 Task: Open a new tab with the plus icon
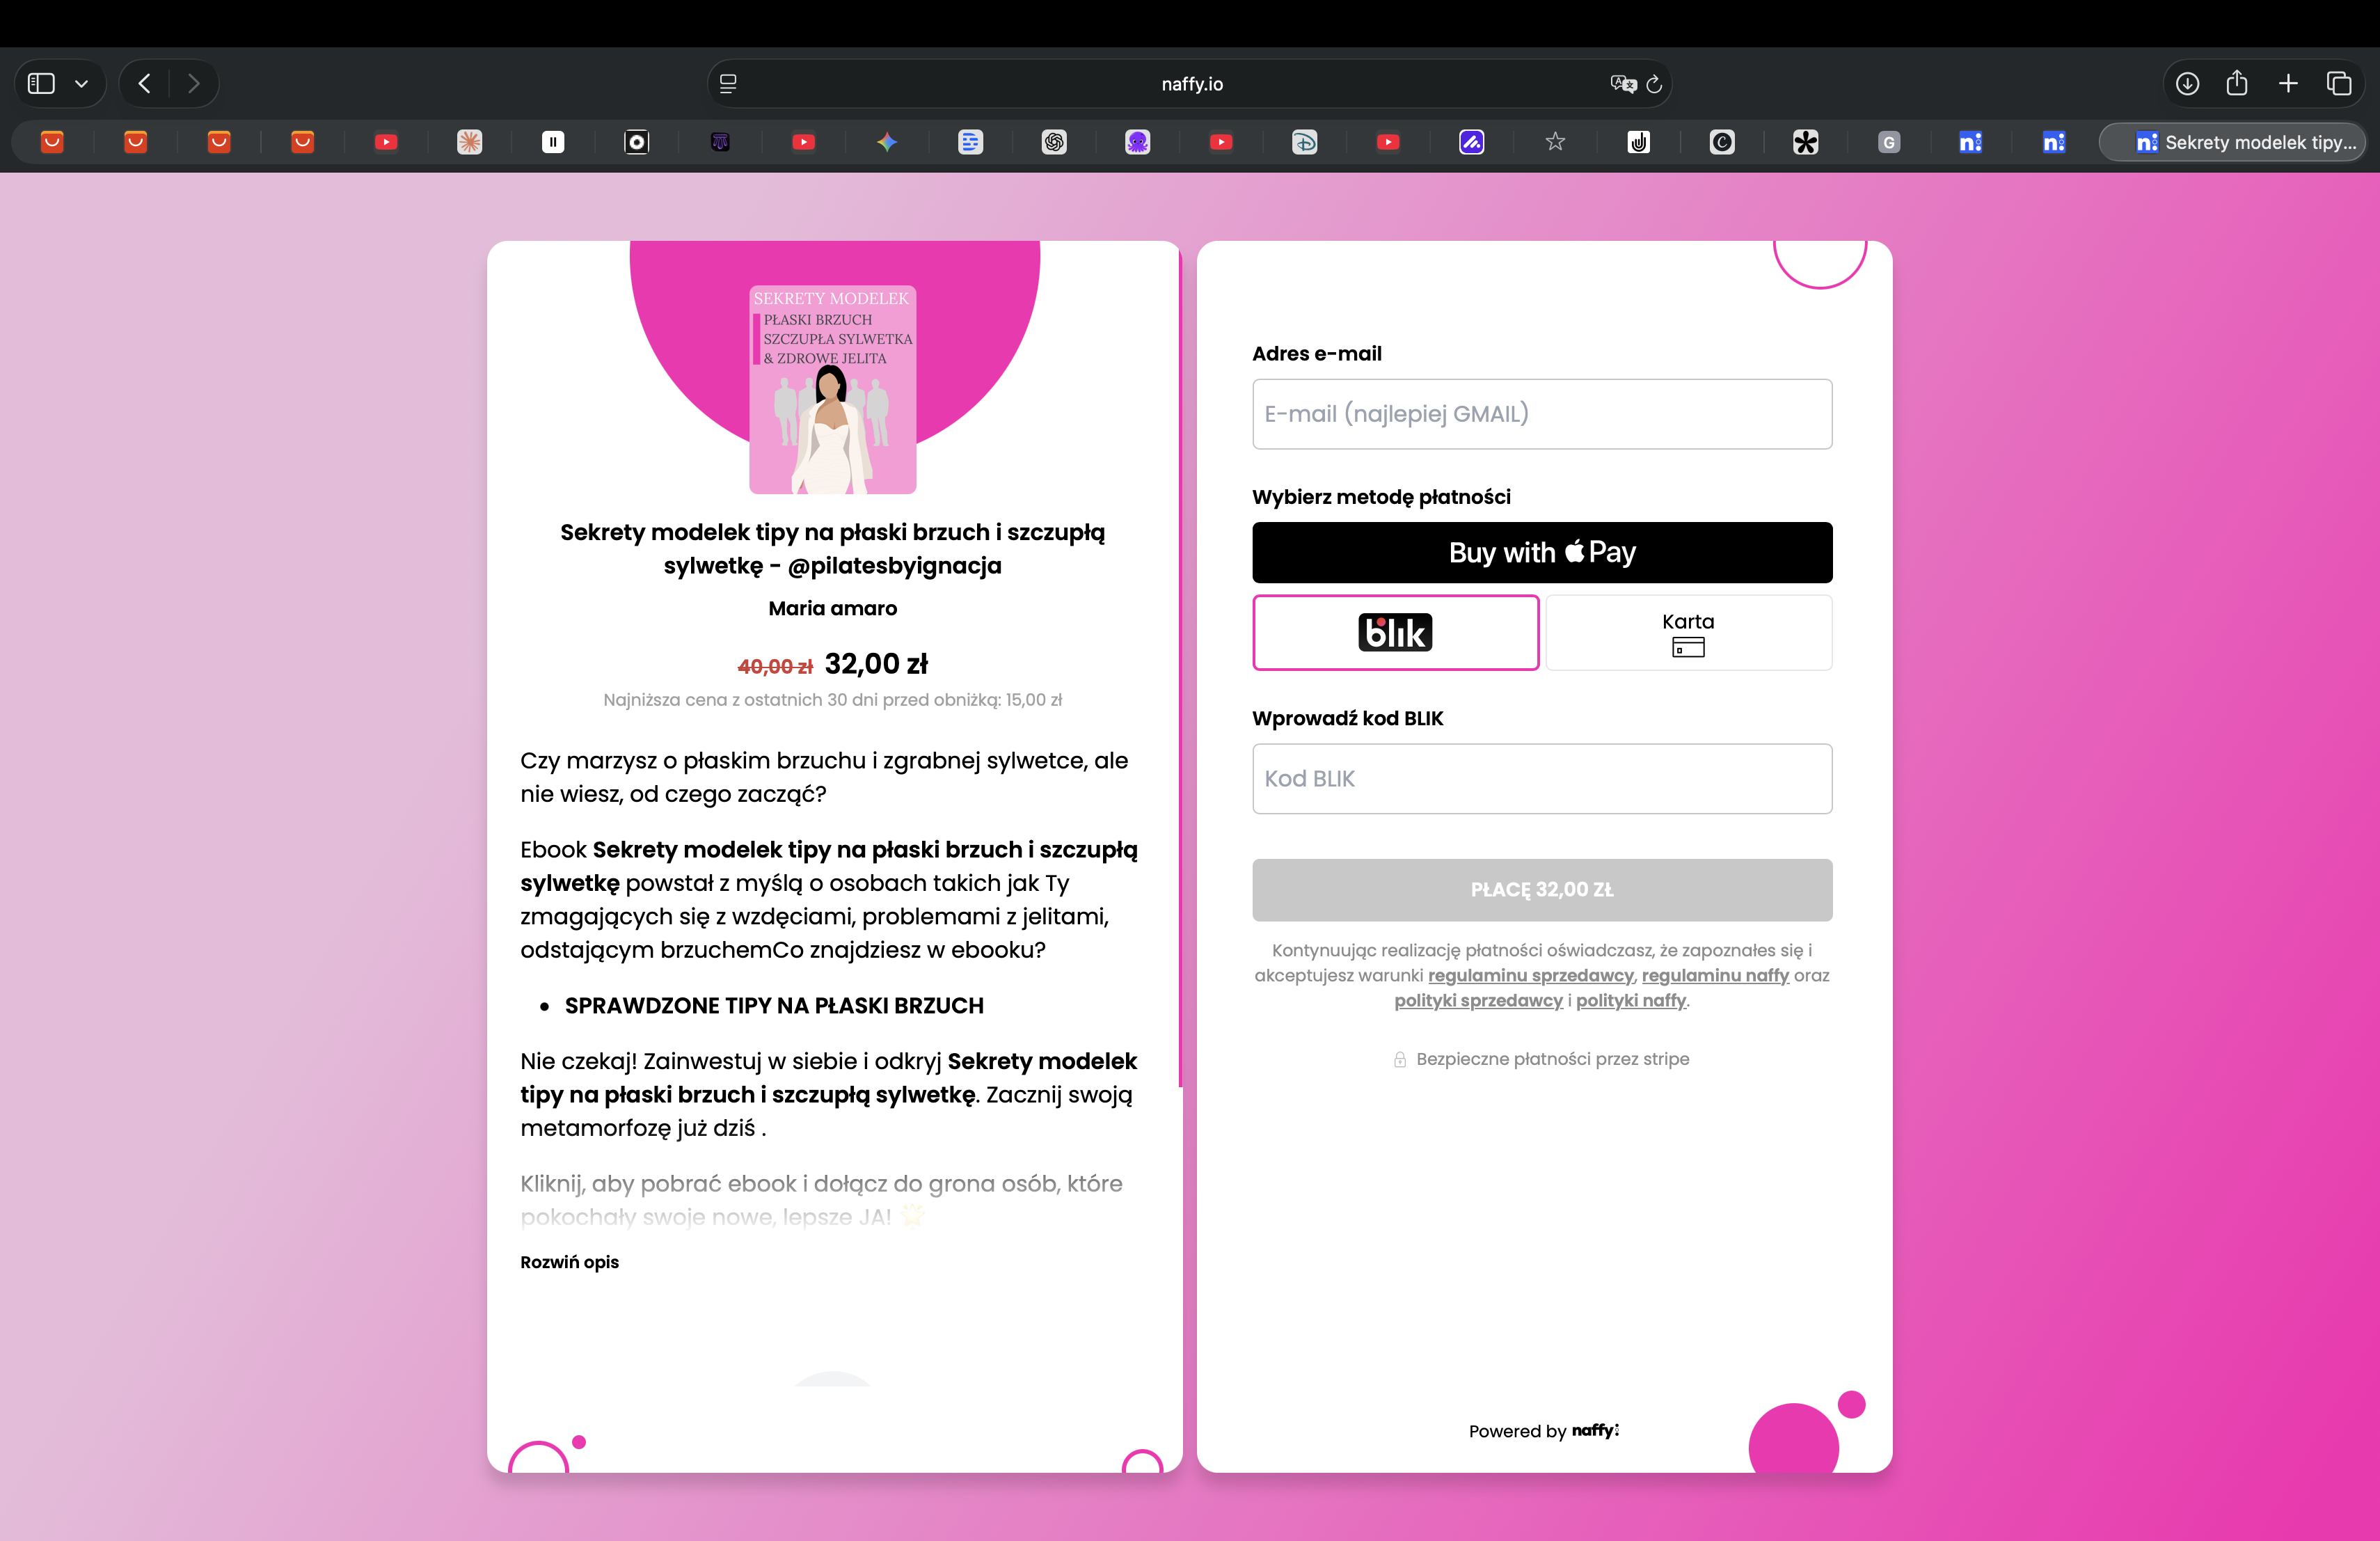click(2288, 84)
